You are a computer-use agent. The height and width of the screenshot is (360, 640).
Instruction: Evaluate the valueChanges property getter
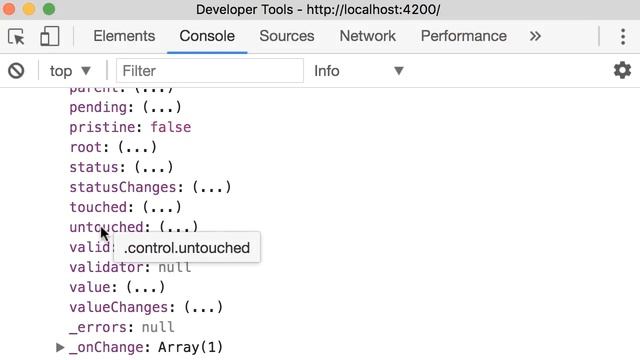[x=203, y=307]
